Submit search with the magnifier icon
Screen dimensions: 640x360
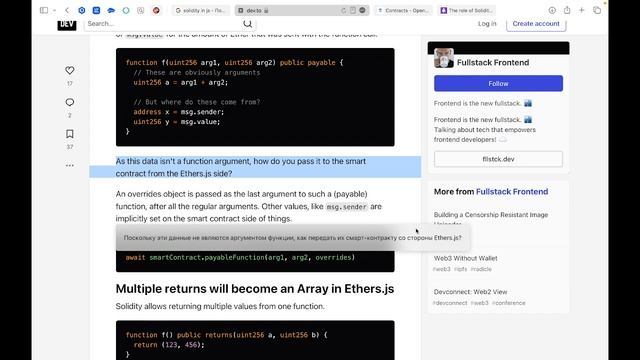[x=247, y=24]
